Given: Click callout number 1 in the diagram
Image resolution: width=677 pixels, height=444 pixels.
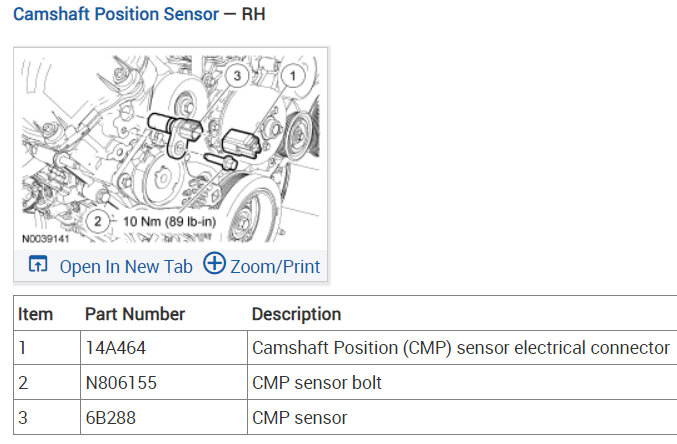Looking at the screenshot, I should click(x=292, y=74).
